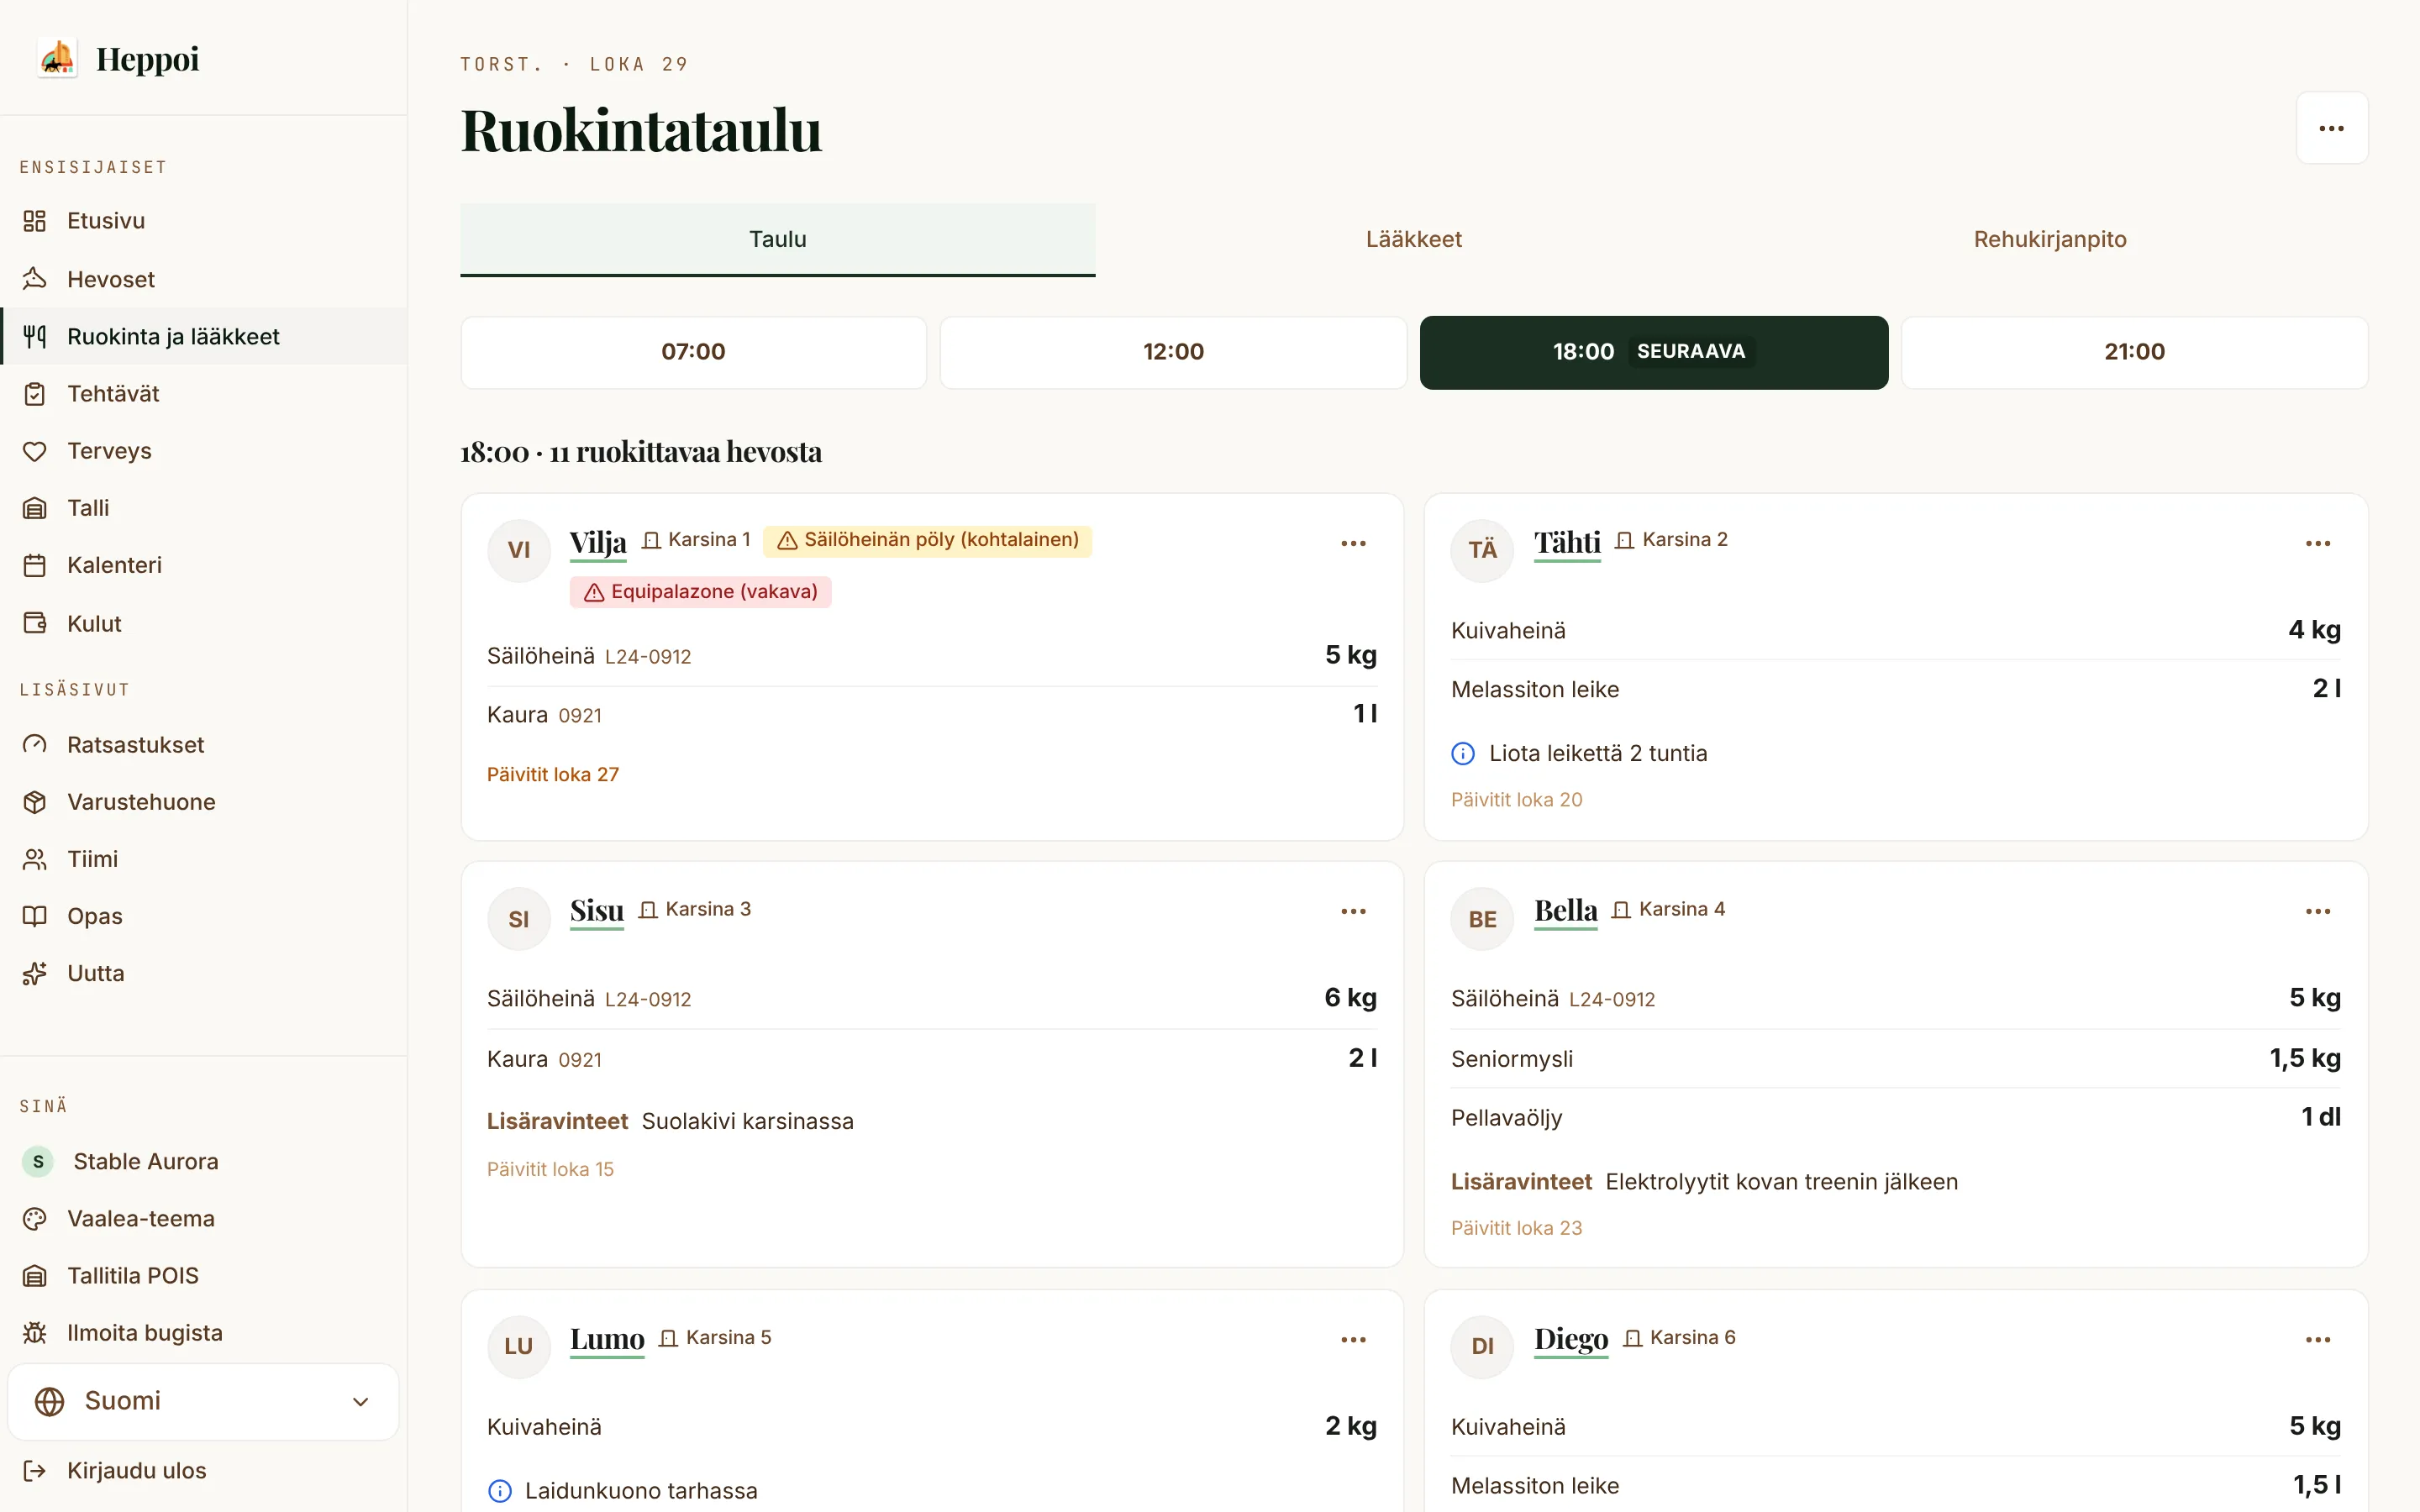The height and width of the screenshot is (1512, 2420).
Task: Click the Varustehuone box icon
Action: (35, 802)
